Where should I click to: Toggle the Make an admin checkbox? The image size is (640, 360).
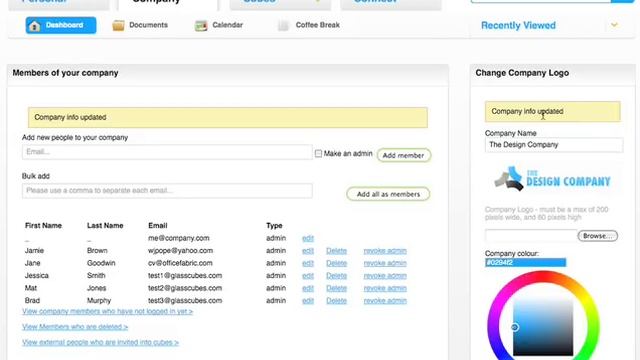point(318,153)
